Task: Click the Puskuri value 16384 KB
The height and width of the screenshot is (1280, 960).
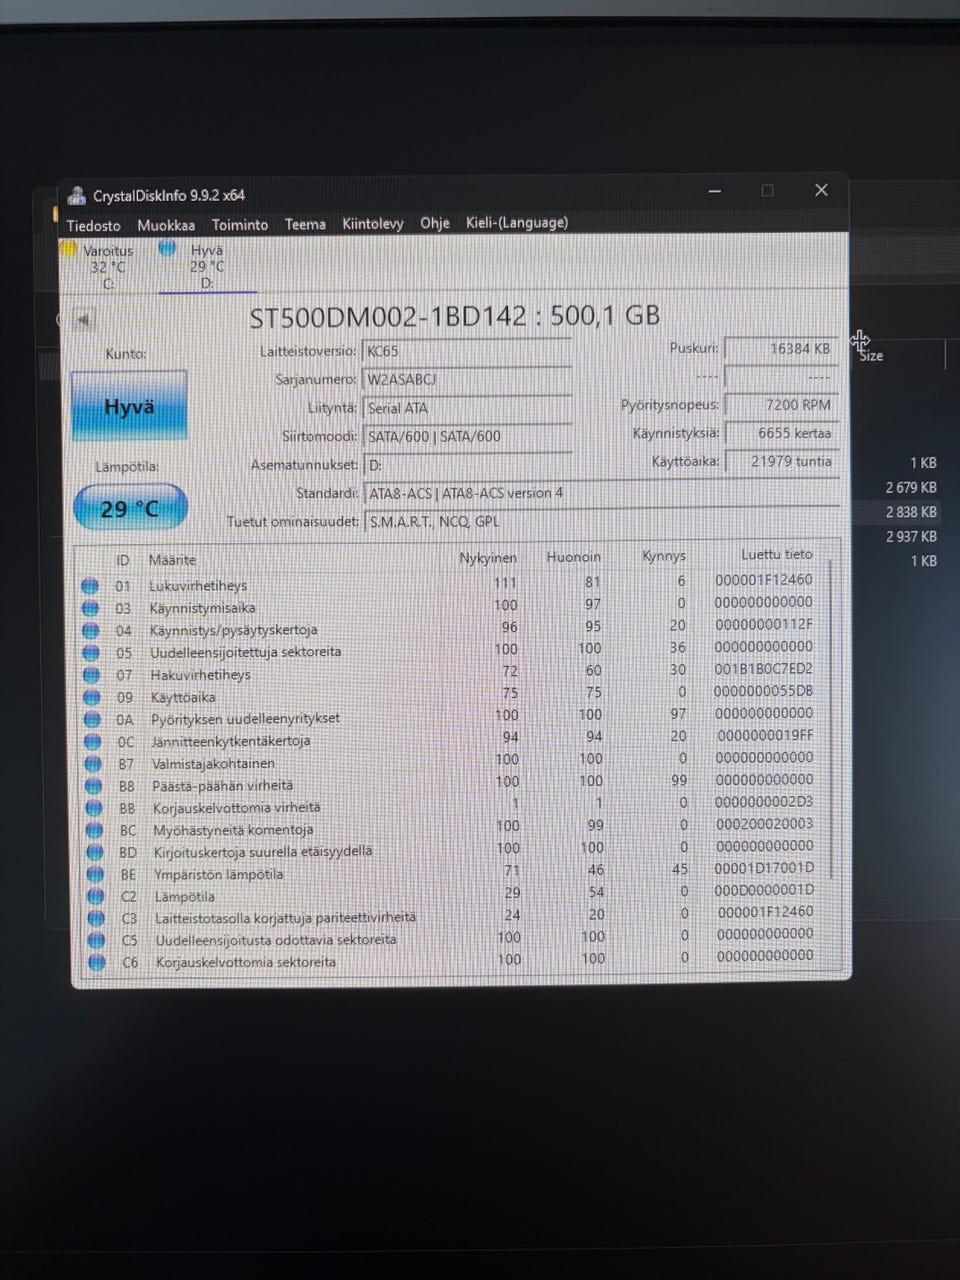Action: pyautogui.click(x=782, y=349)
